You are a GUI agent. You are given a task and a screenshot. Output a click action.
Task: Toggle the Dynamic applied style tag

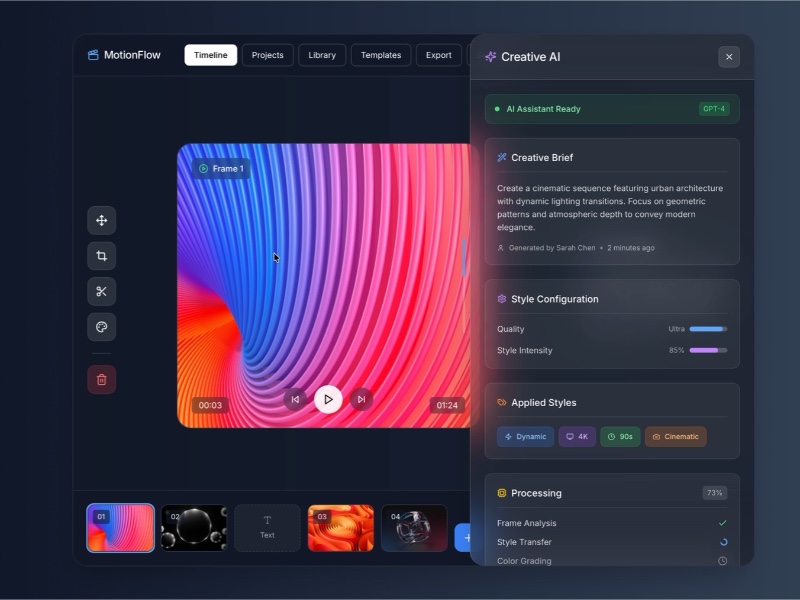[x=525, y=436]
